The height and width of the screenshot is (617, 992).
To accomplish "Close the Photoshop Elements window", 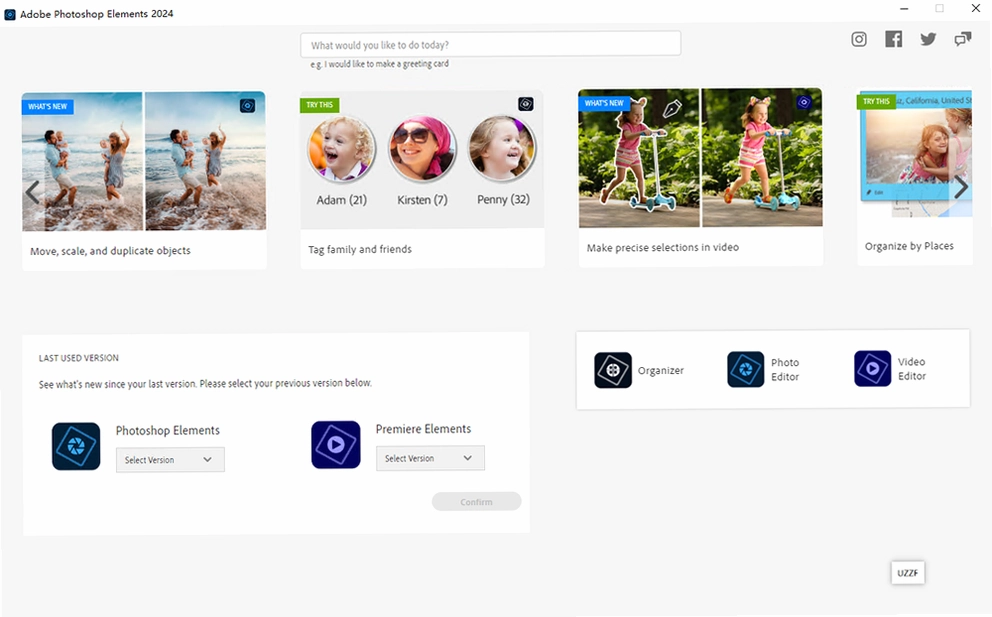I will tap(976, 8).
